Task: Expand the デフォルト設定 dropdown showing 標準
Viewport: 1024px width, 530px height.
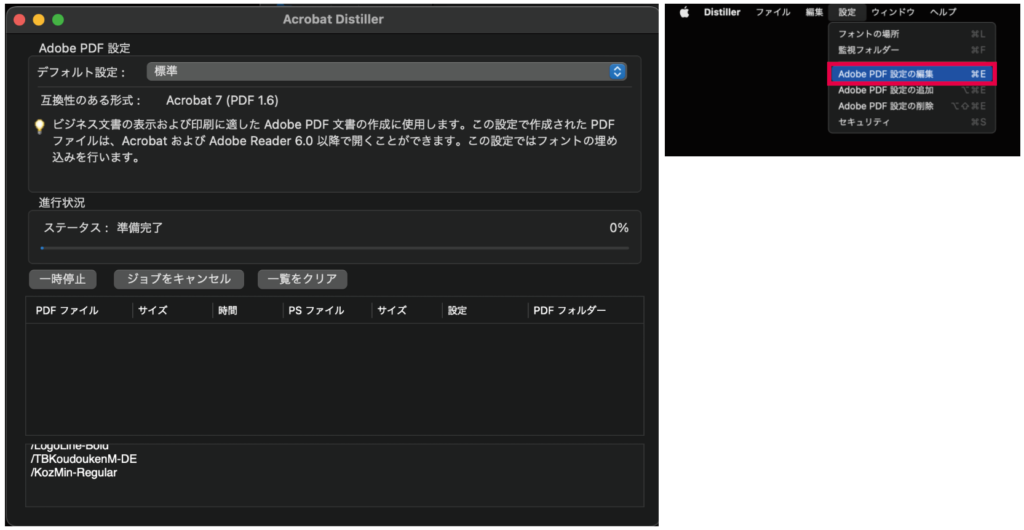Action: pos(387,71)
